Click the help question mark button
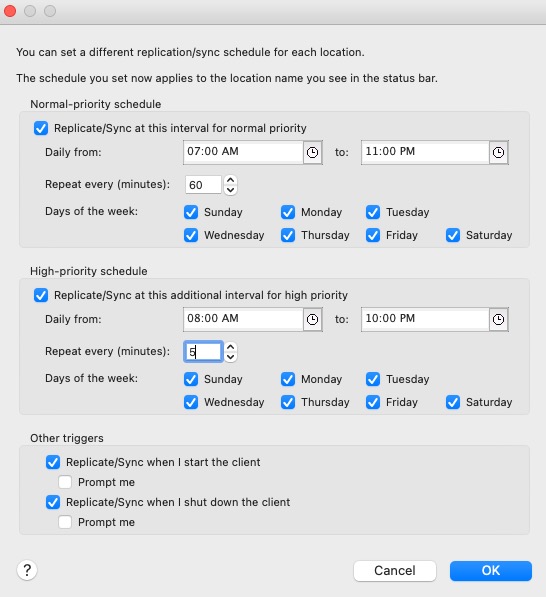The width and height of the screenshot is (546, 597). pos(27,570)
